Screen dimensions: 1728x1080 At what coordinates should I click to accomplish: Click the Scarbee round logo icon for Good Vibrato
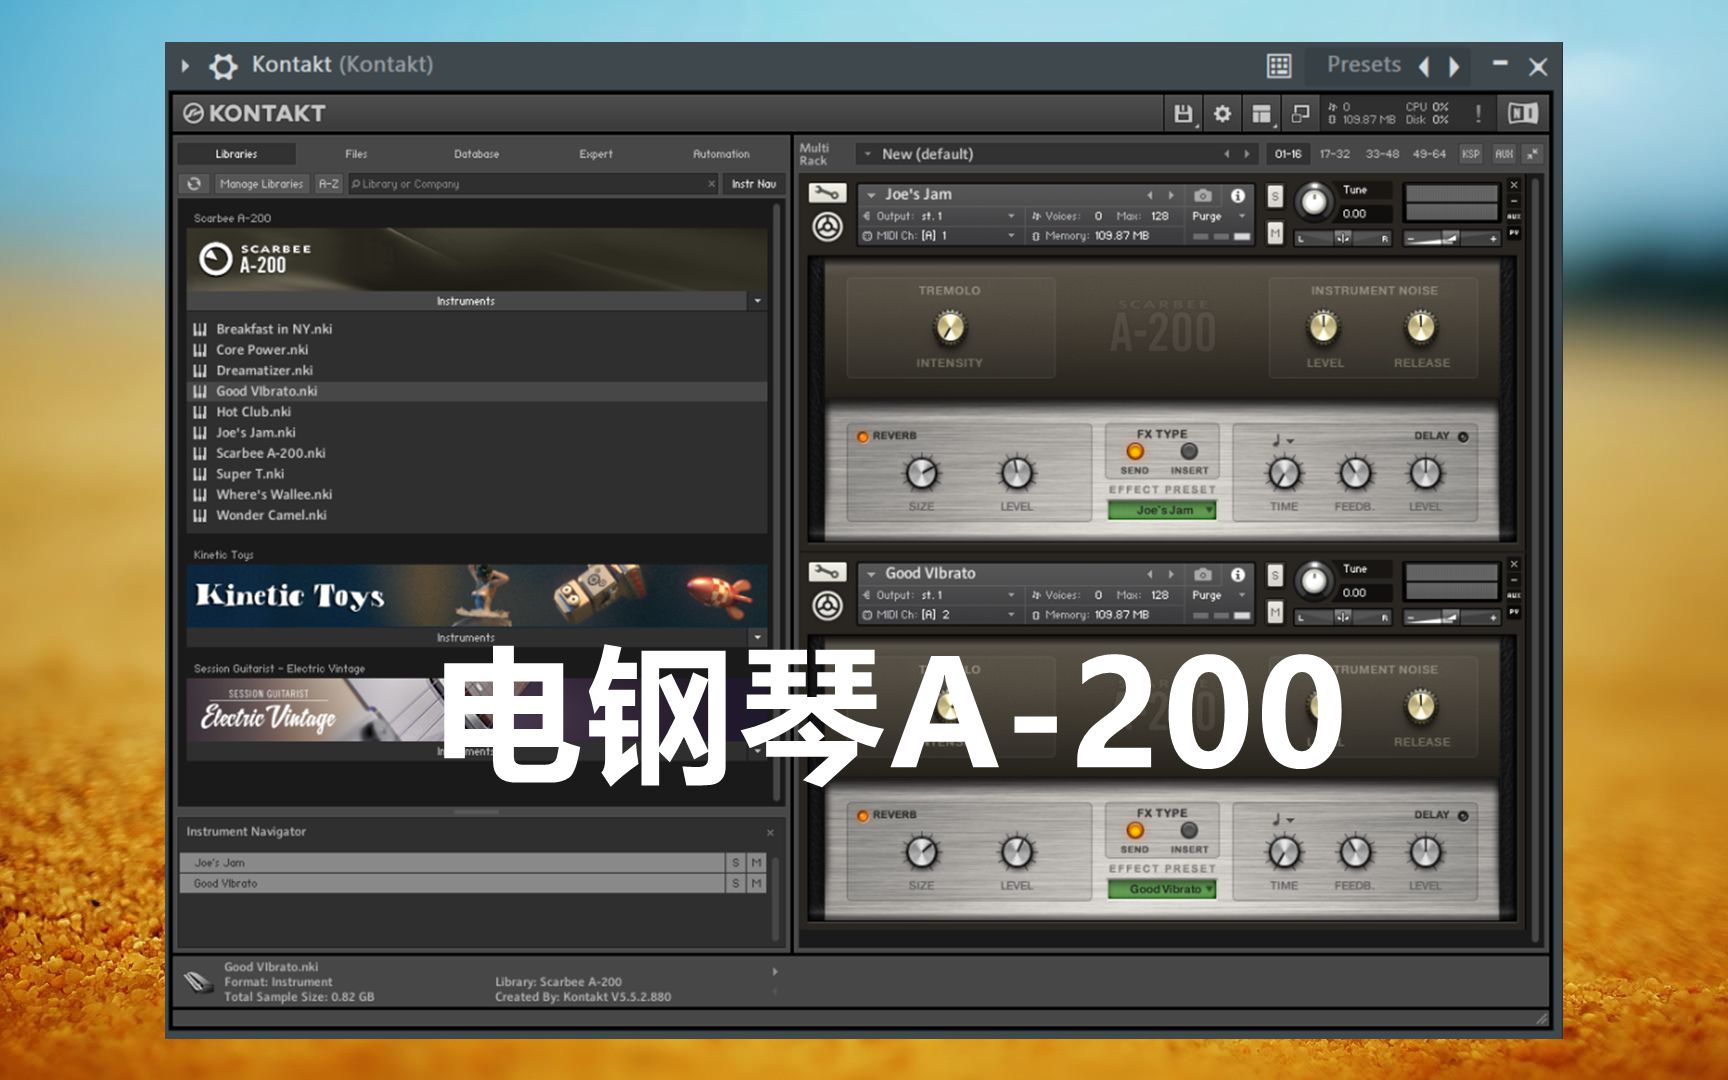(x=827, y=606)
